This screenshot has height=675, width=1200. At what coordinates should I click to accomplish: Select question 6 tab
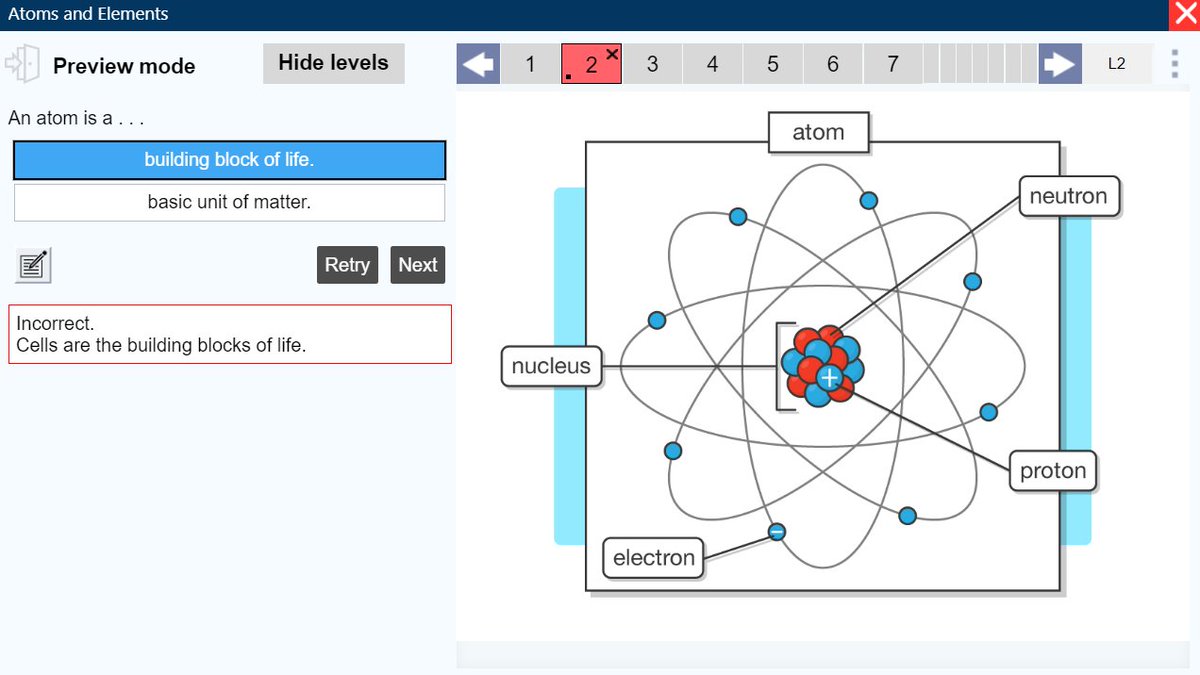(832, 63)
